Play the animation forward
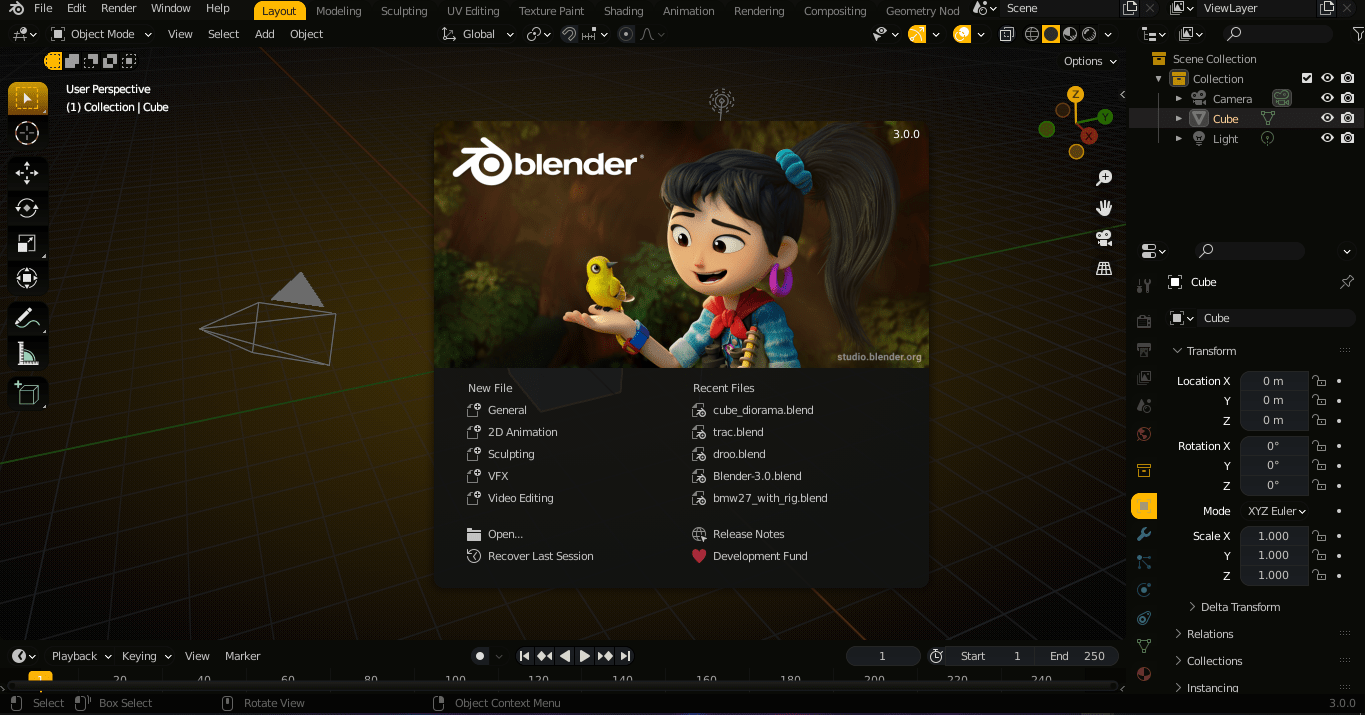1365x715 pixels. point(585,656)
